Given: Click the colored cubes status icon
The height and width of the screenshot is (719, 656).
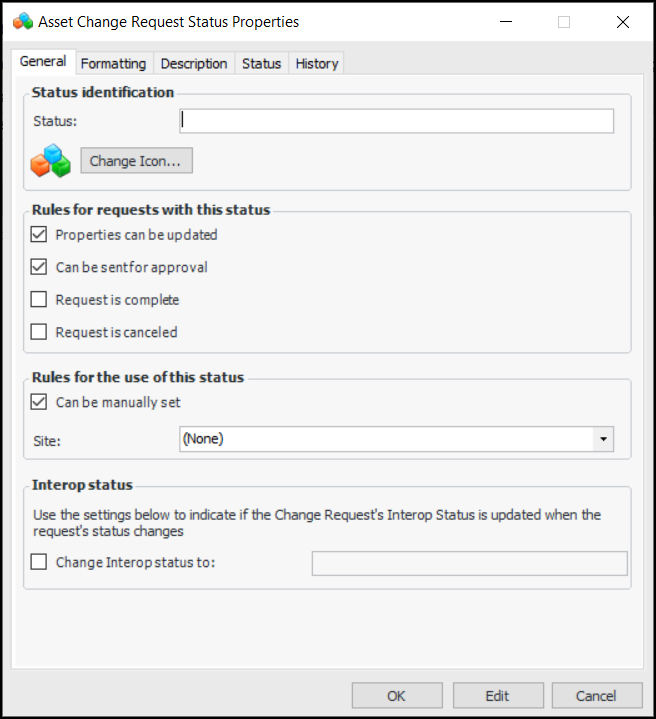Looking at the screenshot, I should [x=51, y=161].
